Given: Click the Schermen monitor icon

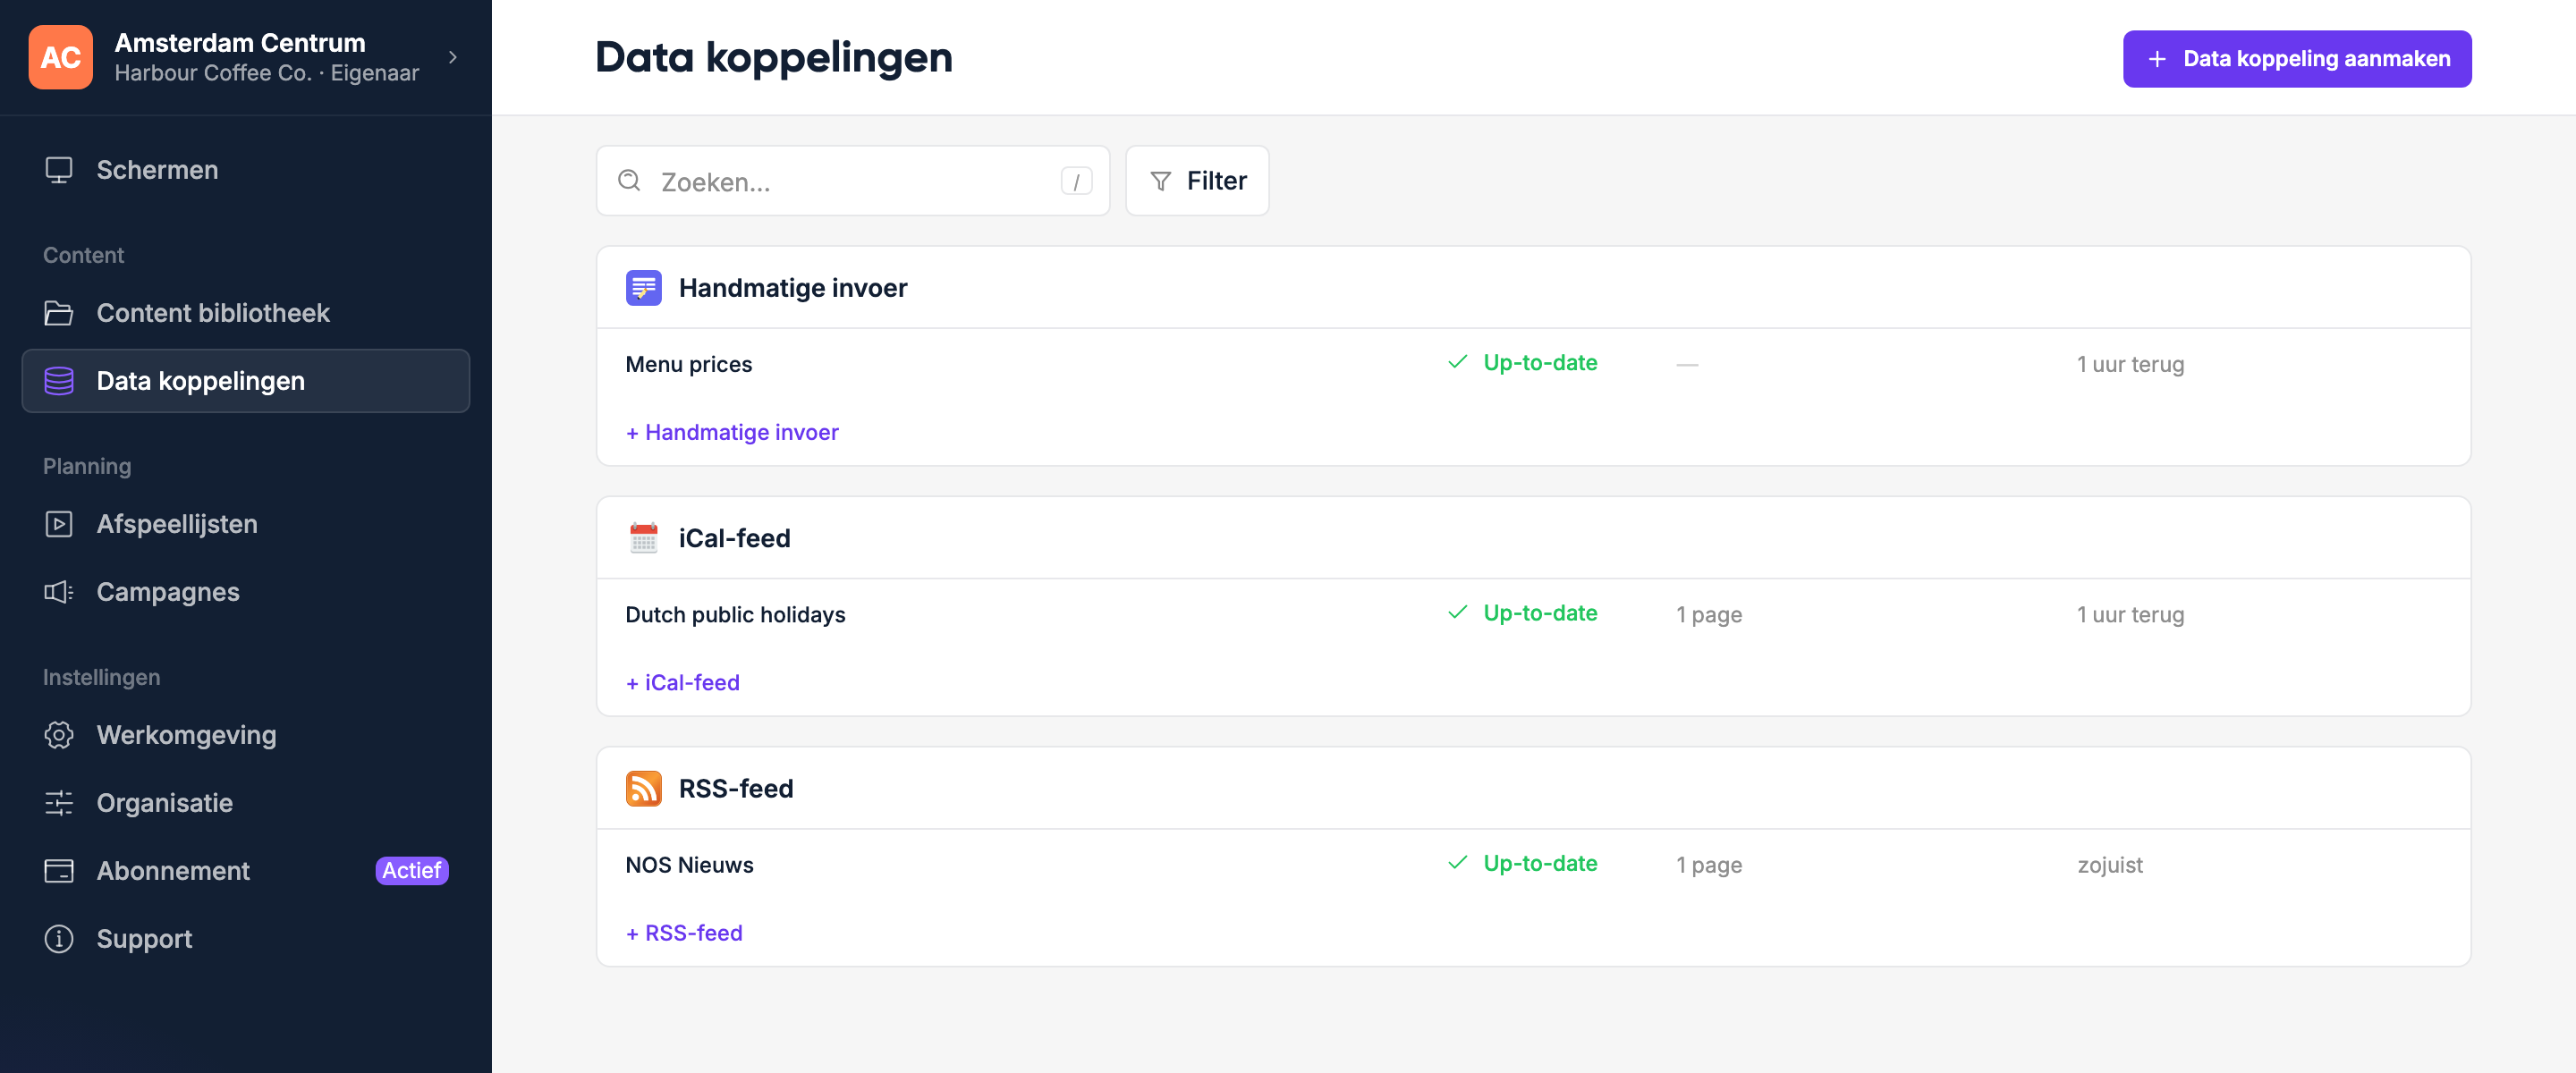Looking at the screenshot, I should [59, 170].
